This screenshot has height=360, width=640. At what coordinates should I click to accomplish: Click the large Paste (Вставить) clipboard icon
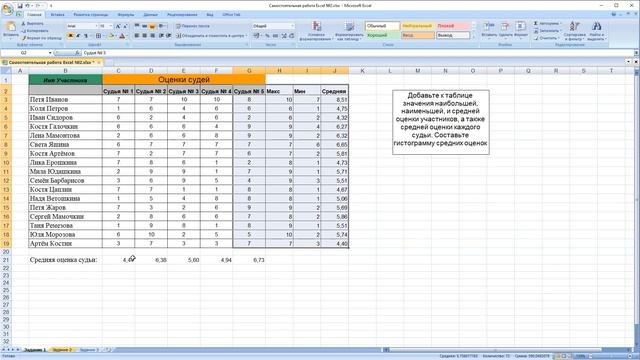(x=11, y=27)
